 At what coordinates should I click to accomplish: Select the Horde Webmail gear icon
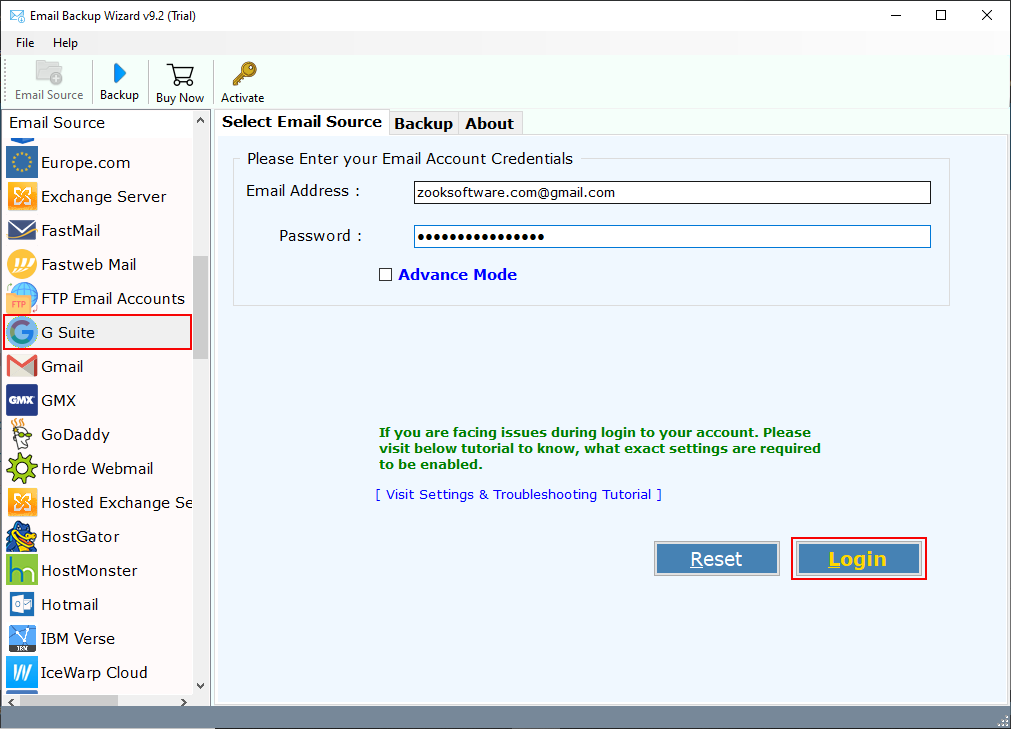click(22, 469)
